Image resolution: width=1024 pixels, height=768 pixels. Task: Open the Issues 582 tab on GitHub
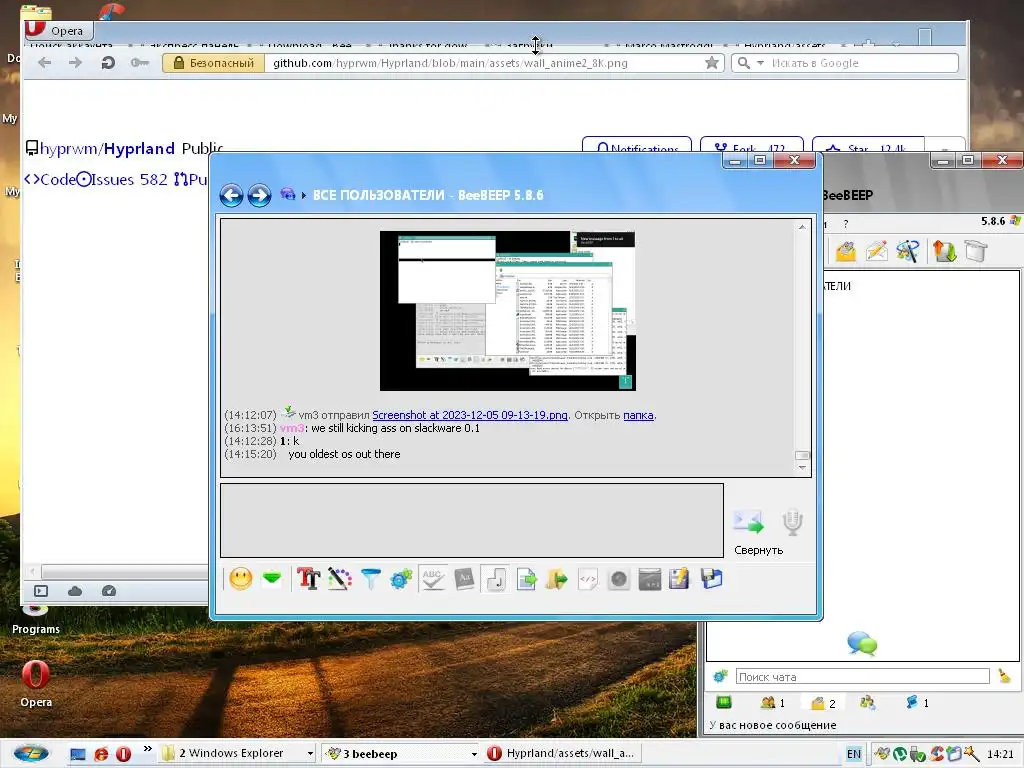[122, 180]
